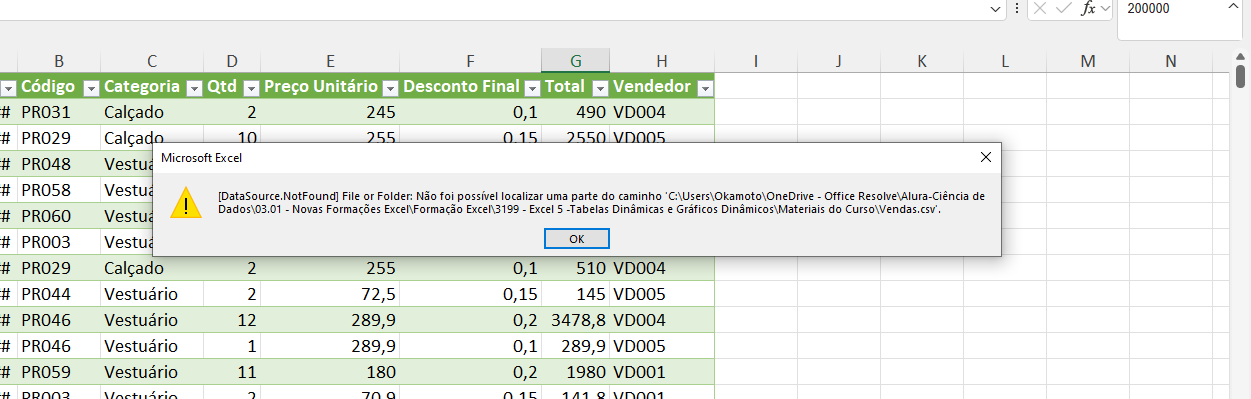Click the discount cell 0,2 in PR059 row
Screen dimensions: 1251x399
[x=471, y=373]
